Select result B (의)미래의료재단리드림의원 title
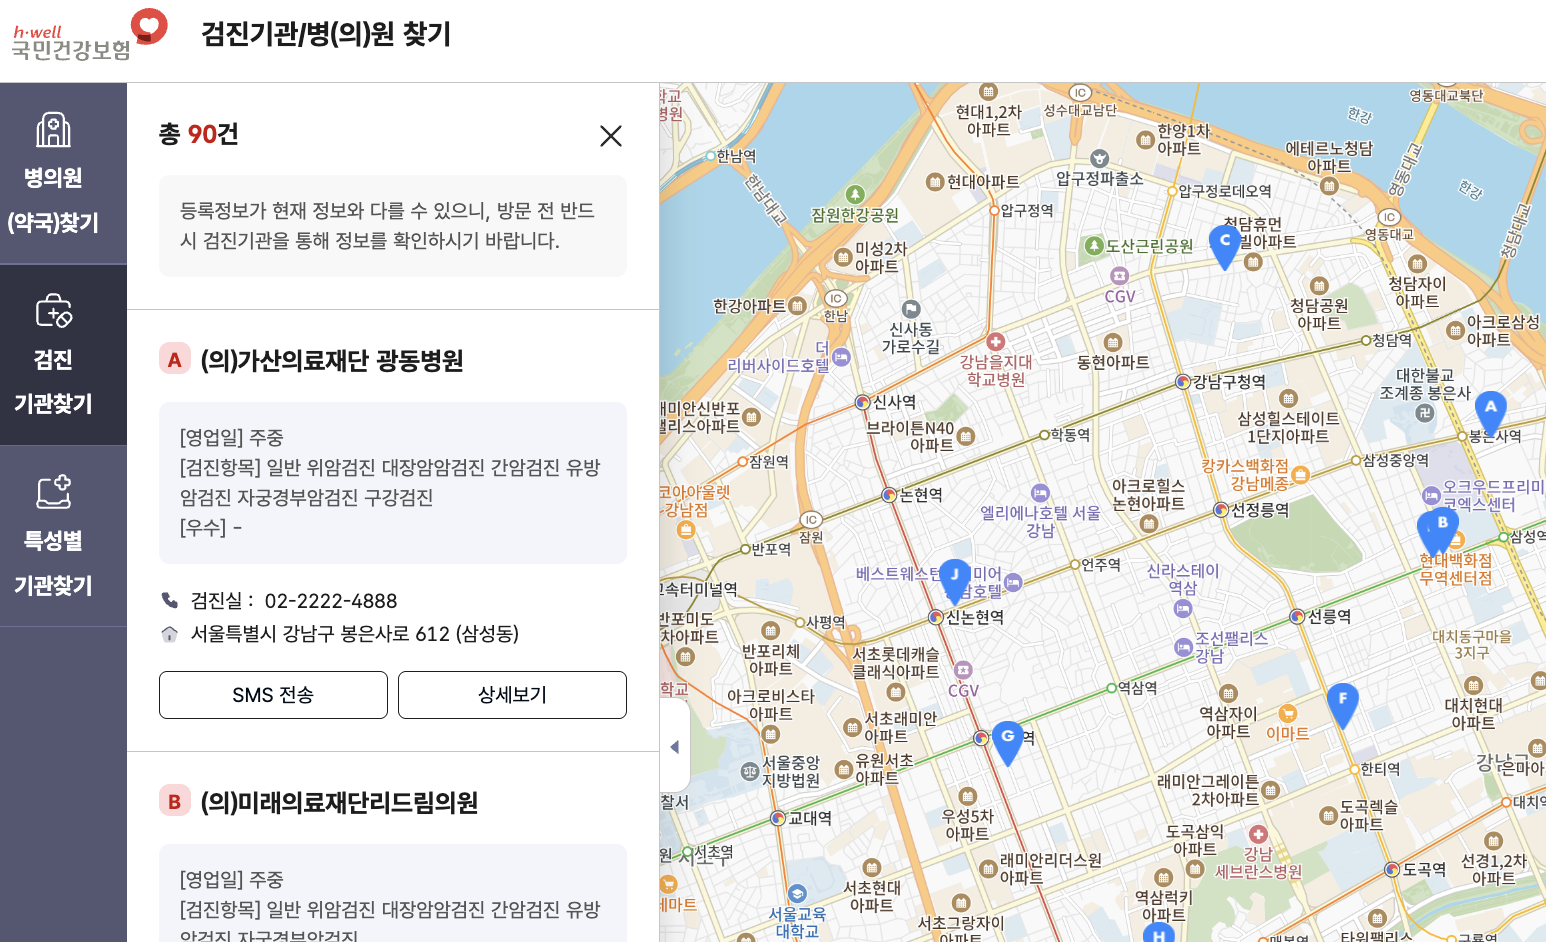Image resolution: width=1546 pixels, height=942 pixels. (x=339, y=802)
